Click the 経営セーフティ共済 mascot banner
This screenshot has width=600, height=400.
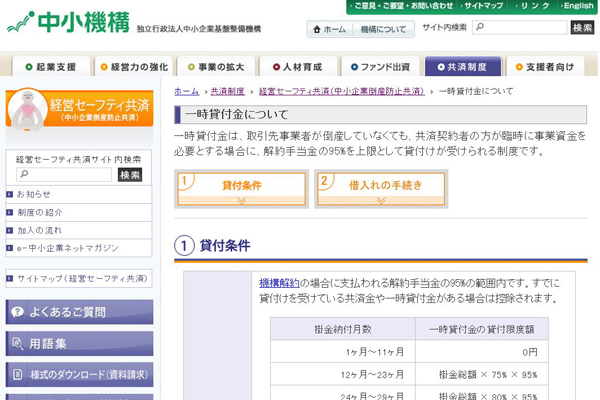pyautogui.click(x=79, y=116)
